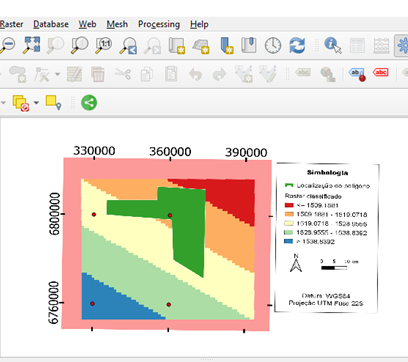408x362 pixels.
Task: Click the Layer Diagram Options icon
Action: (x=328, y=74)
